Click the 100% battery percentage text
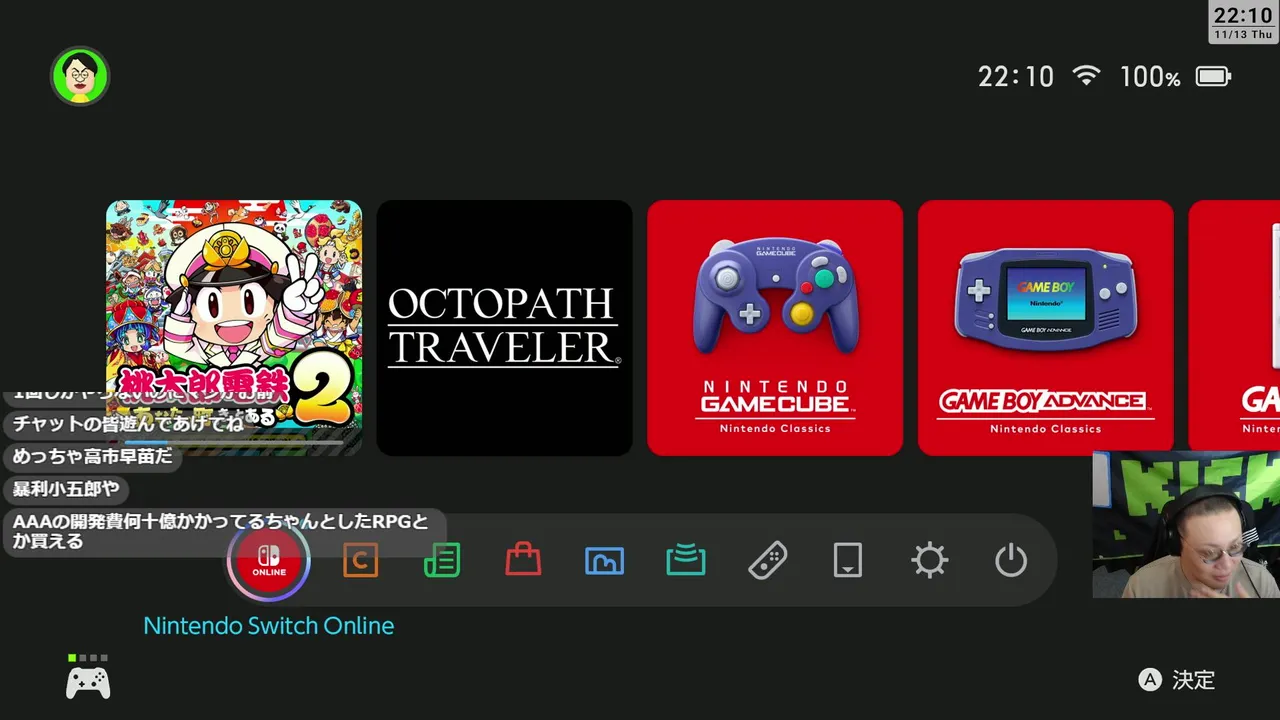Viewport: 1280px width, 720px height. click(x=1150, y=77)
